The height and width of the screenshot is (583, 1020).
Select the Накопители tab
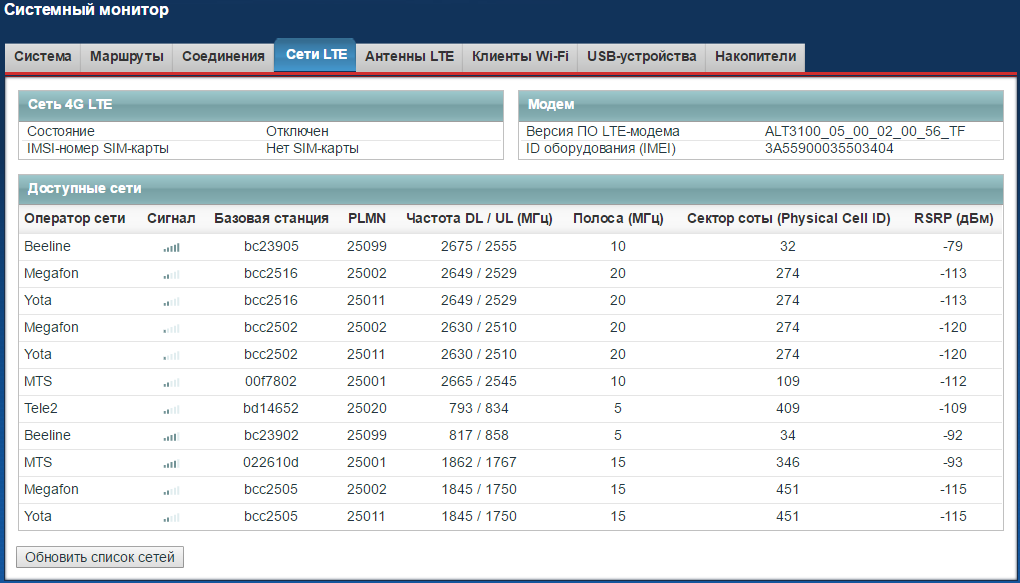click(x=754, y=57)
